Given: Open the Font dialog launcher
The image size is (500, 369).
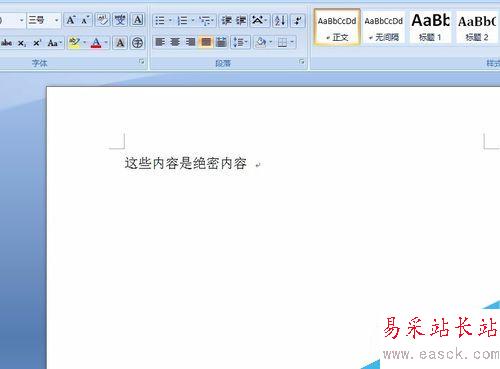Looking at the screenshot, I should click(142, 62).
